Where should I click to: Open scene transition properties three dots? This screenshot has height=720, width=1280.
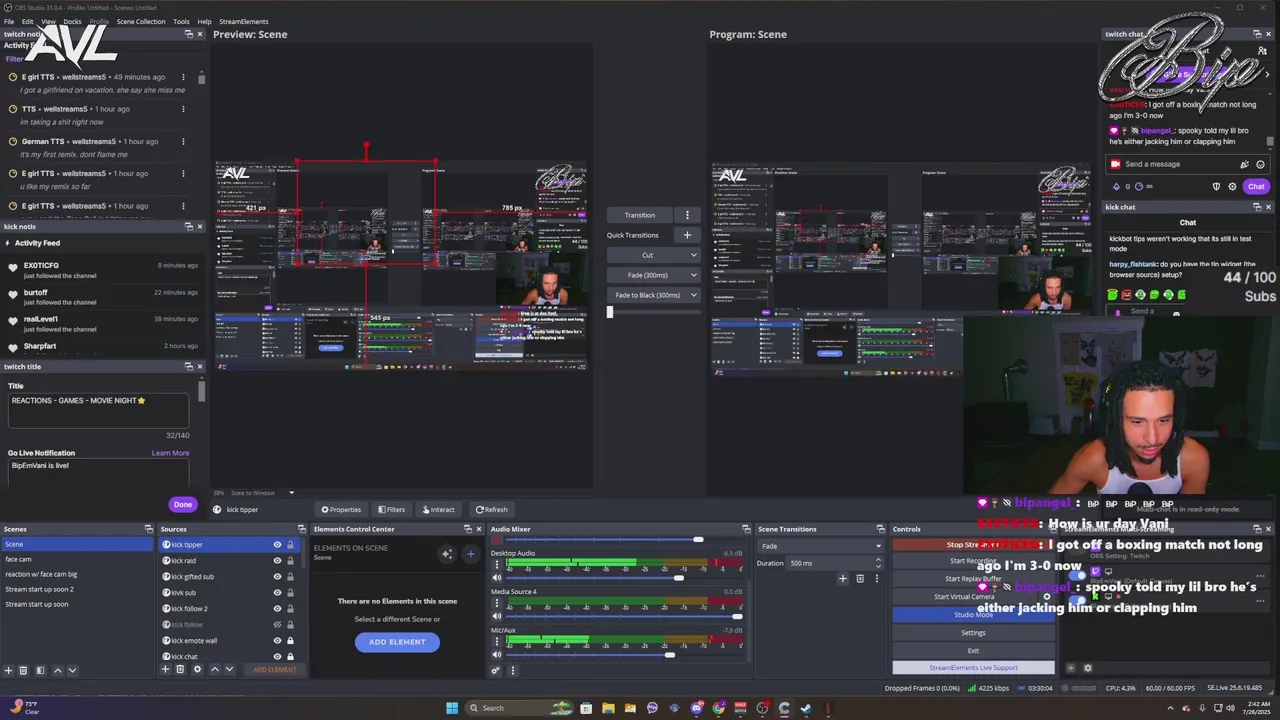877,578
